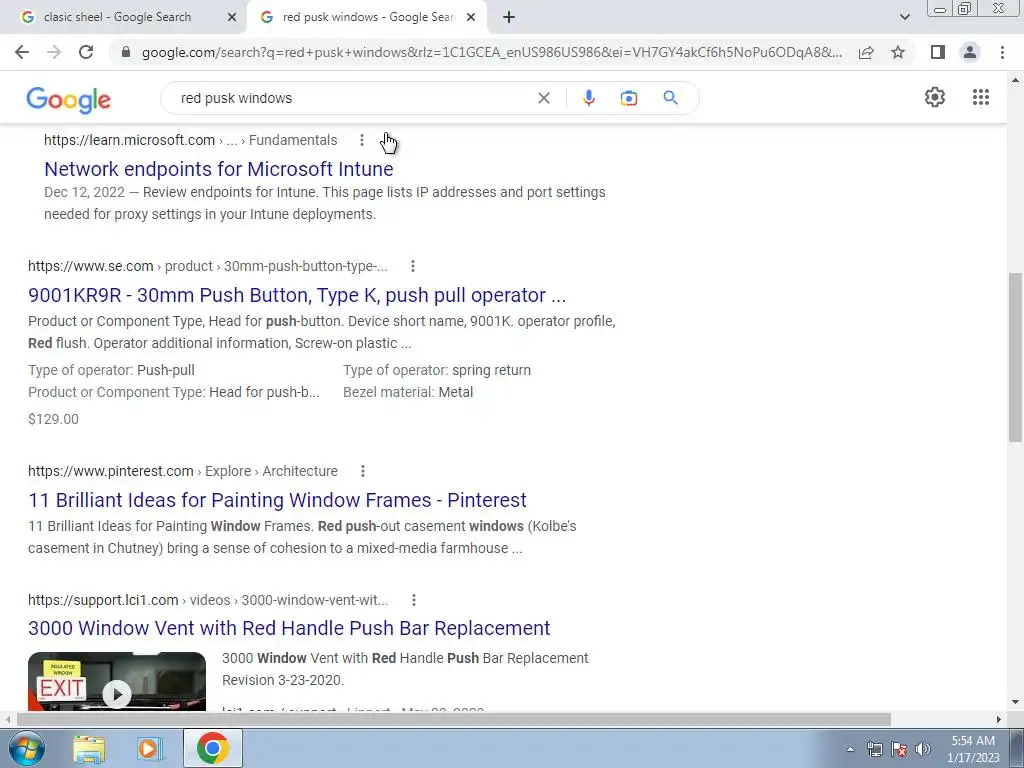Viewport: 1024px width, 768px height.
Task: Close the 'red pusk windows' tab
Action: tap(471, 18)
